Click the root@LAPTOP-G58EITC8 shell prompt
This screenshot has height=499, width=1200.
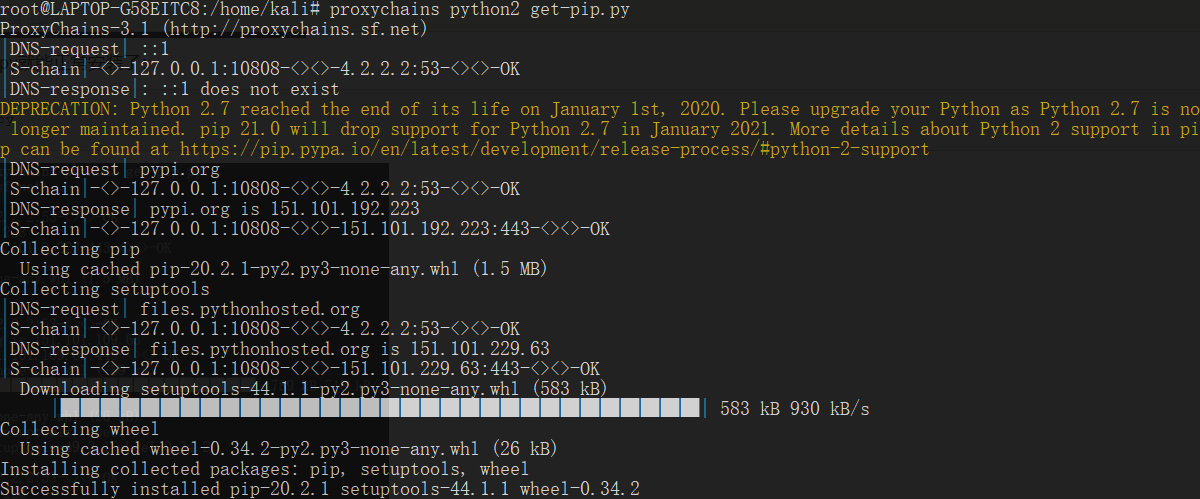pyautogui.click(x=161, y=9)
